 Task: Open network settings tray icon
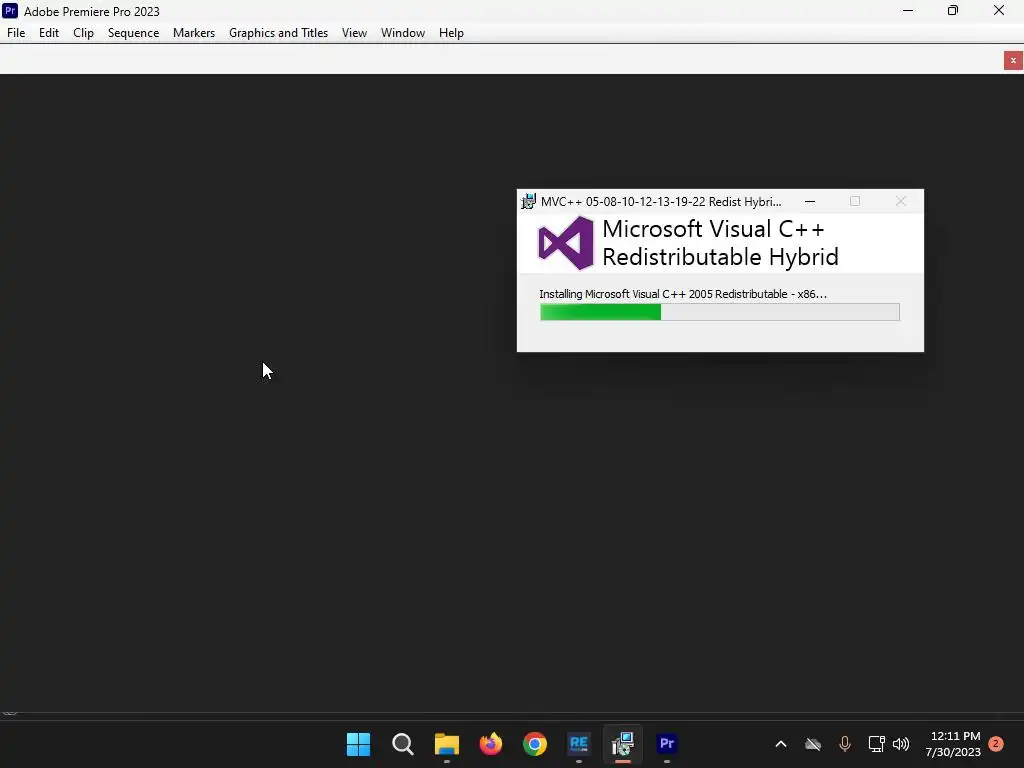point(876,744)
